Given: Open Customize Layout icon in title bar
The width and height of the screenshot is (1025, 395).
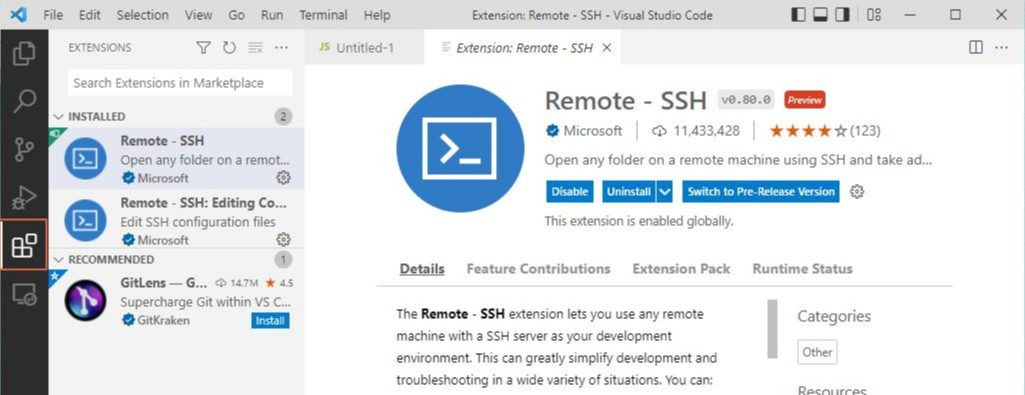Looking at the screenshot, I should coord(874,14).
